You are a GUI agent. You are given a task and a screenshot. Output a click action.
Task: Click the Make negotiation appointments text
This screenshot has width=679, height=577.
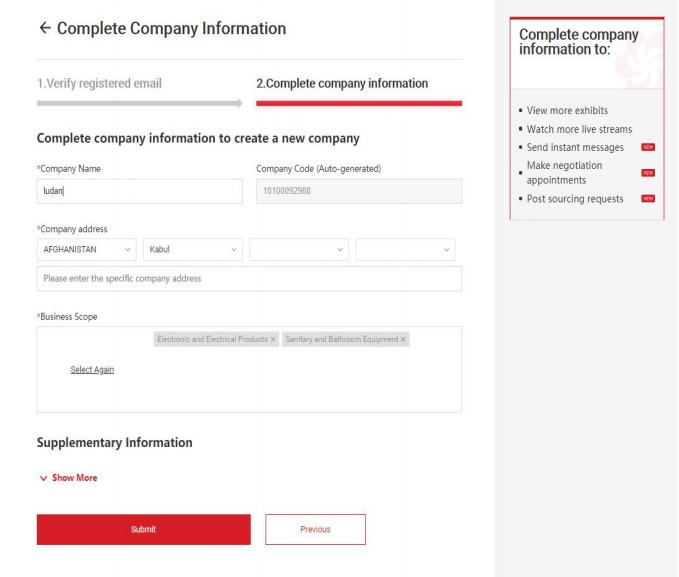[564, 173]
